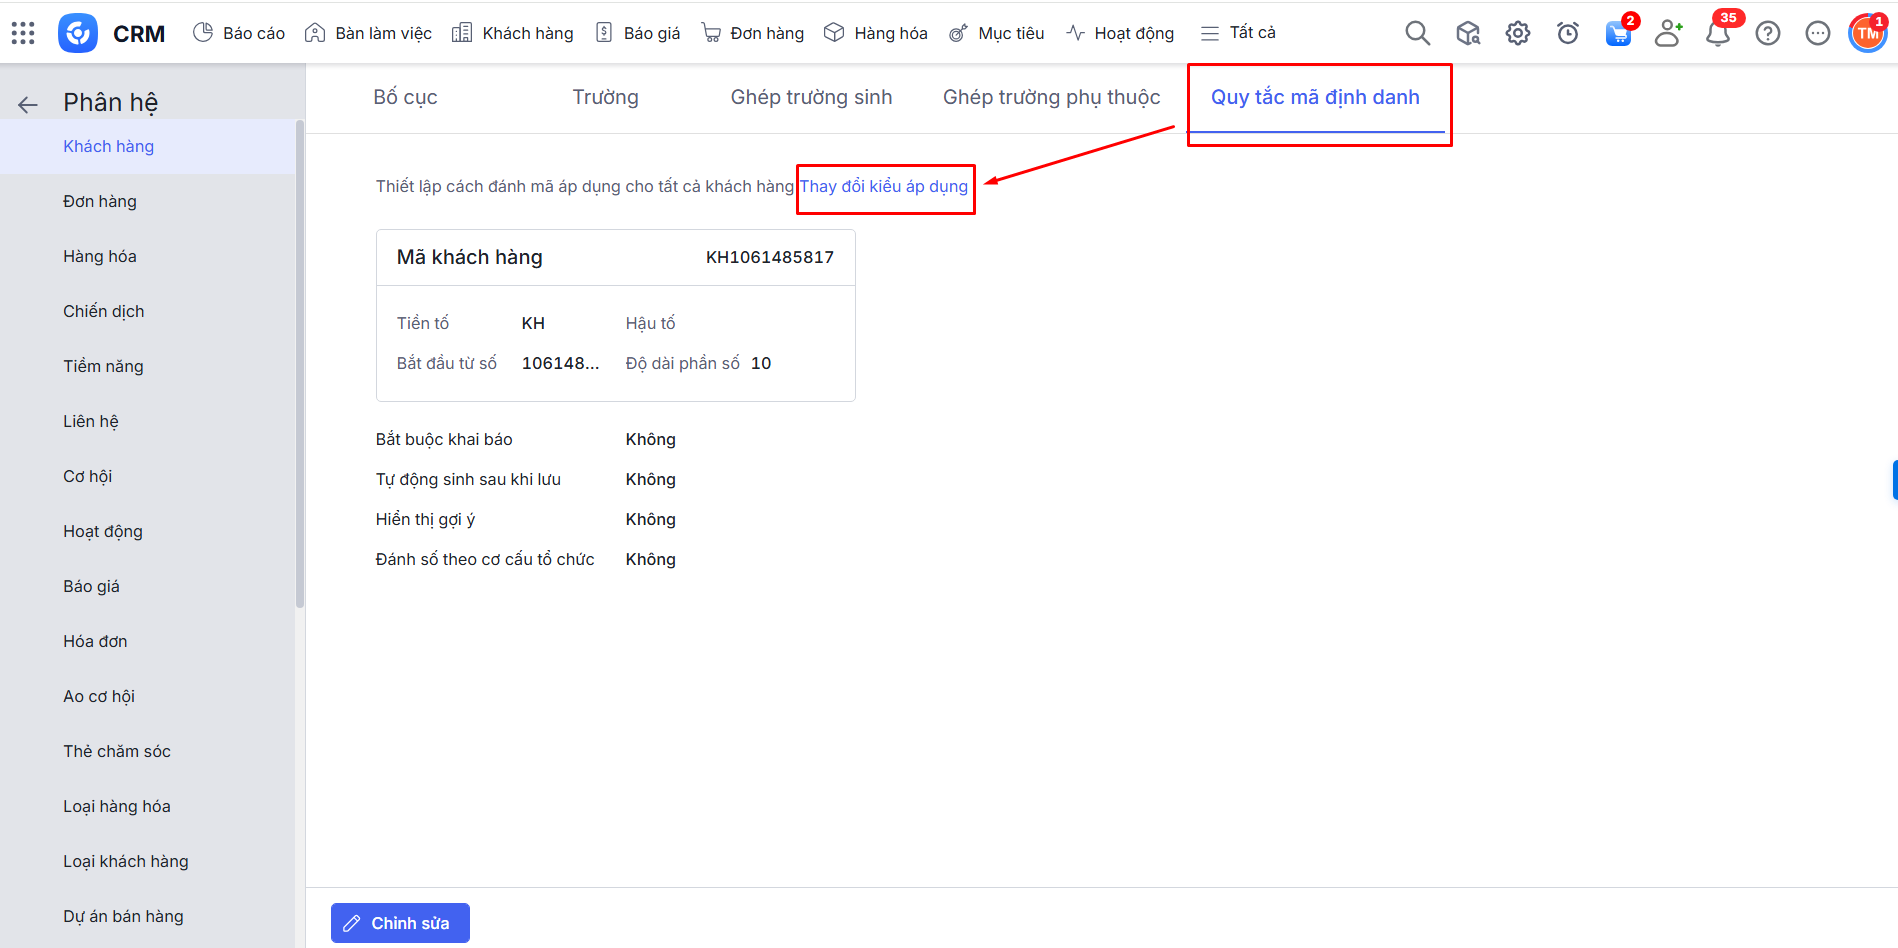Expand the Tất cả menu
This screenshot has width=1898, height=948.
1238,33
